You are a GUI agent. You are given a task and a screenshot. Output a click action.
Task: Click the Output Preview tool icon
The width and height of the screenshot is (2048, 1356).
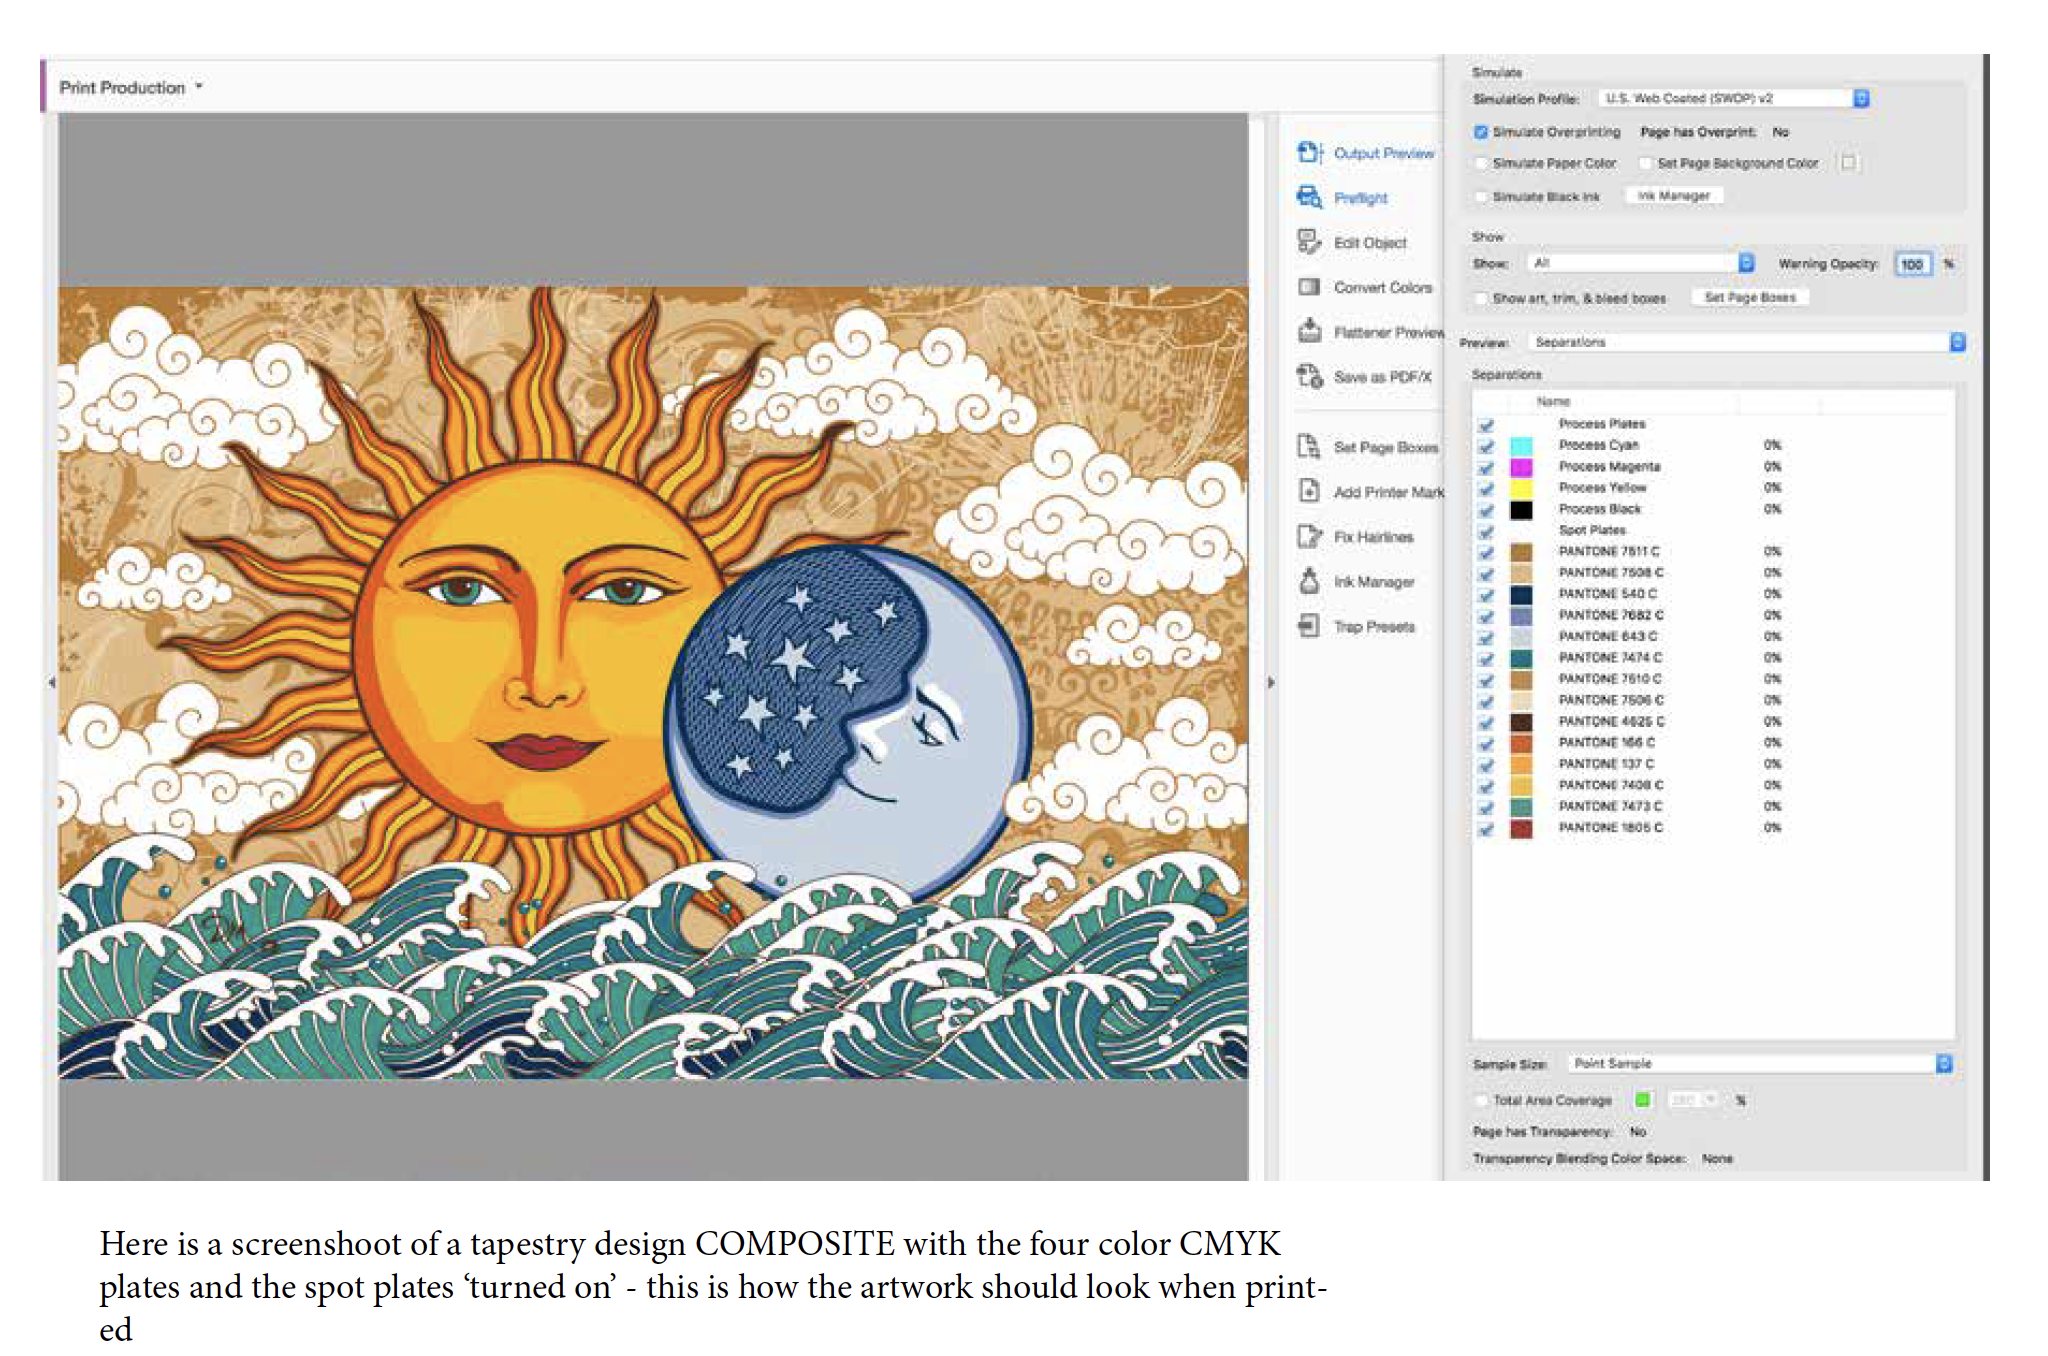click(1309, 153)
